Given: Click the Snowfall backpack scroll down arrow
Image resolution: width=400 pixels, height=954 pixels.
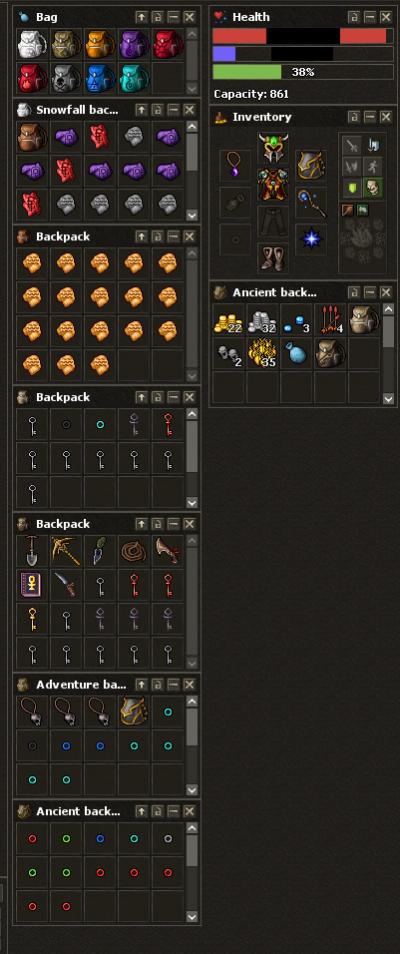Looking at the screenshot, I should 192,215.
